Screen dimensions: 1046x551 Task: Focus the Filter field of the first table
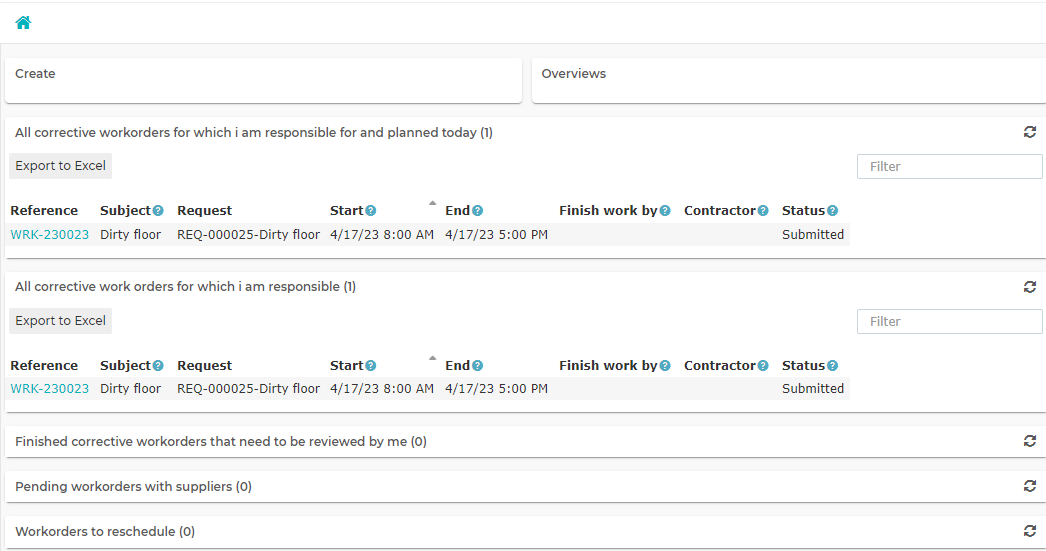click(949, 167)
